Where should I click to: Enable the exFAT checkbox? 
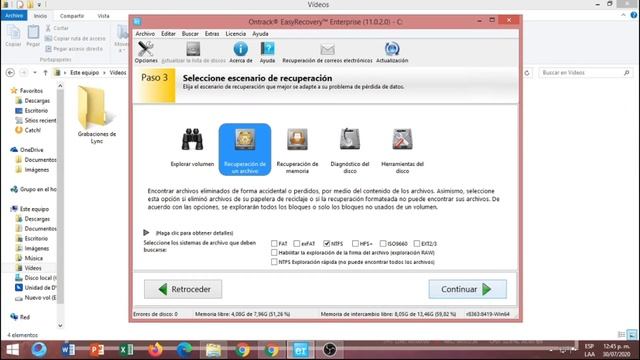click(297, 243)
